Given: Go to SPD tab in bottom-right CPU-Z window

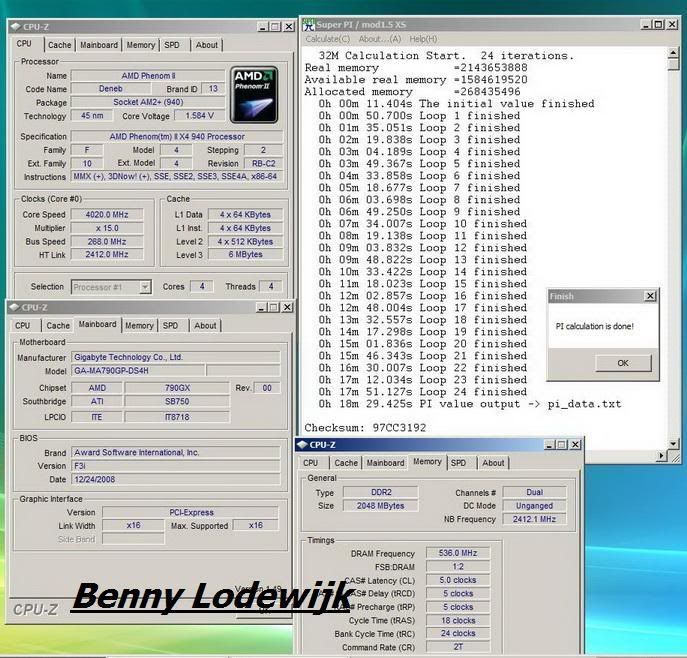Looking at the screenshot, I should pyautogui.click(x=458, y=463).
